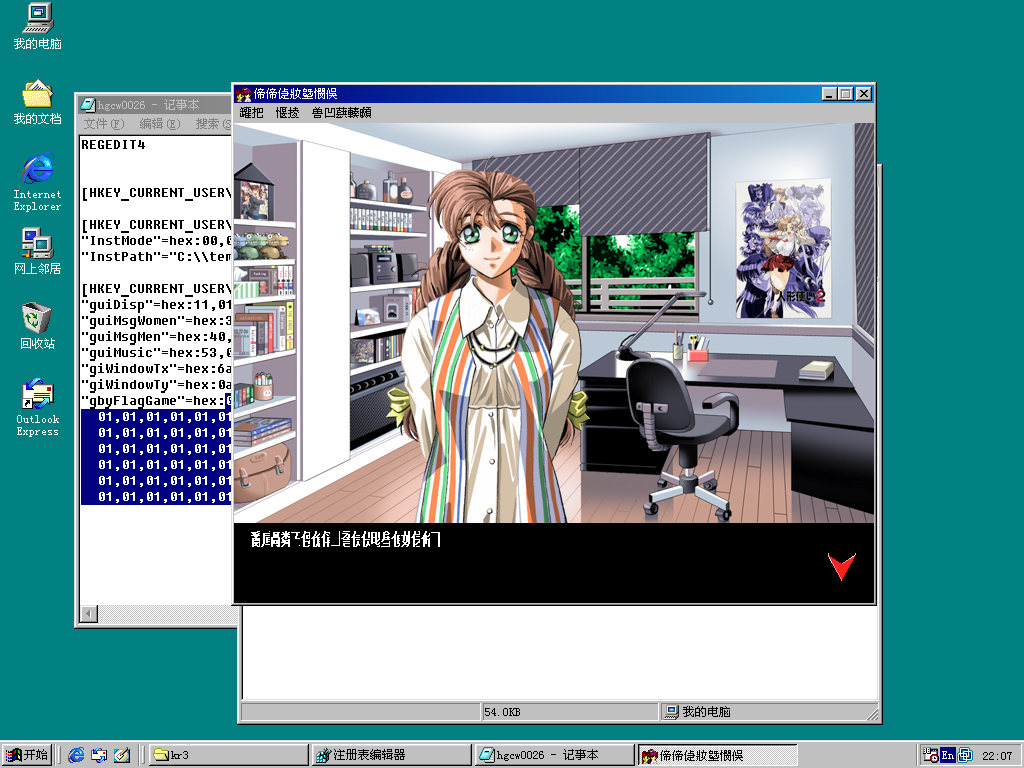The width and height of the screenshot is (1024, 768).
Task: Click the red arrow to advance the dialogue
Action: (x=841, y=566)
